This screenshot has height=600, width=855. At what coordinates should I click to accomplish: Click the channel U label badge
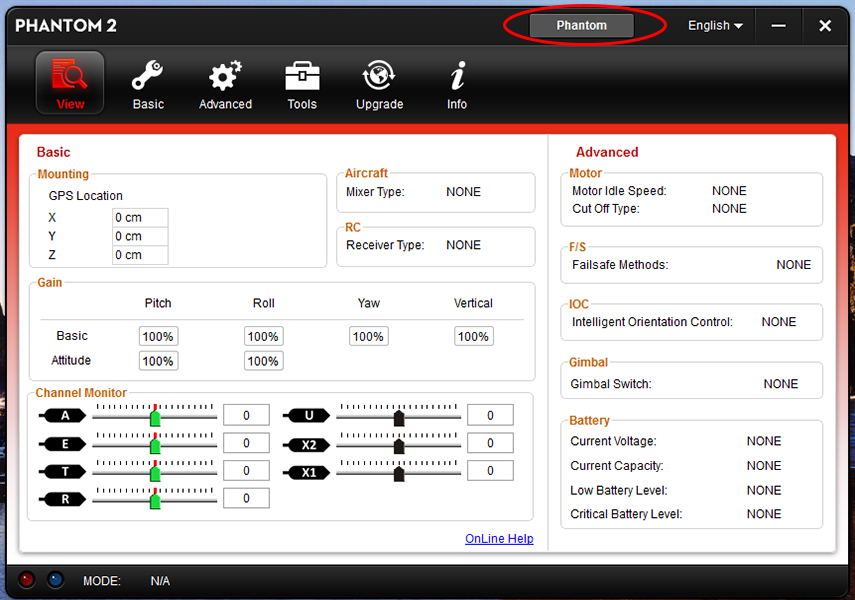[308, 416]
